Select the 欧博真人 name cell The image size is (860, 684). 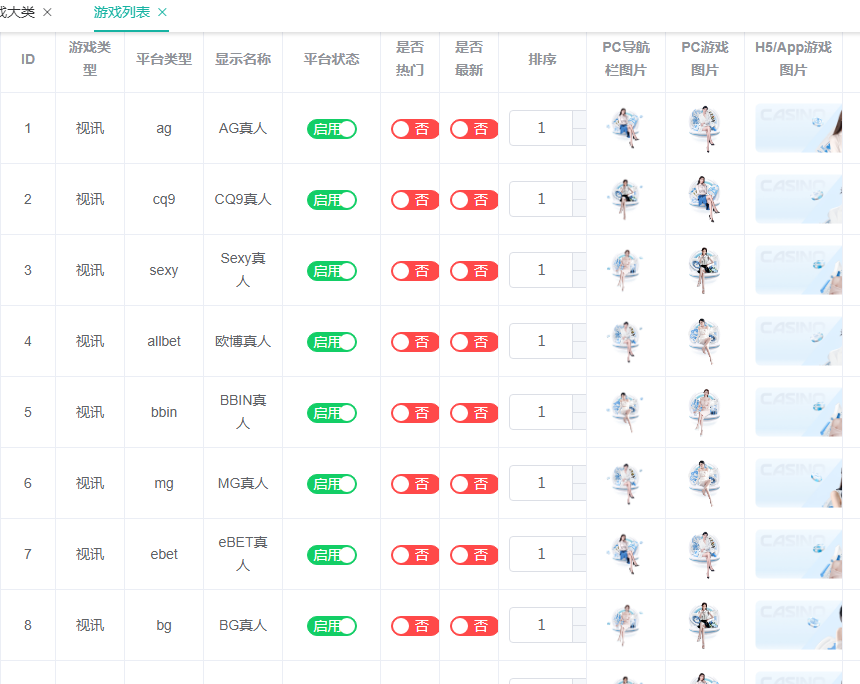[x=243, y=341]
